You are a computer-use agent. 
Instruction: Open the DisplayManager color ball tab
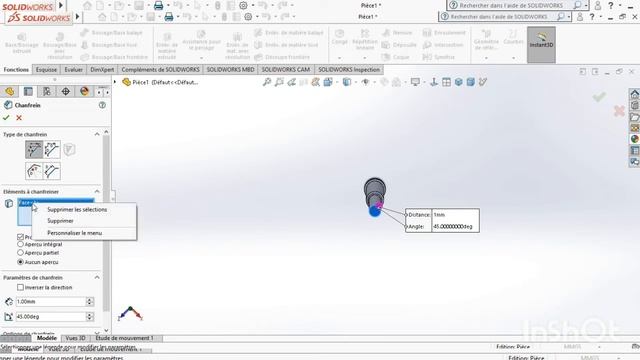coord(84,91)
